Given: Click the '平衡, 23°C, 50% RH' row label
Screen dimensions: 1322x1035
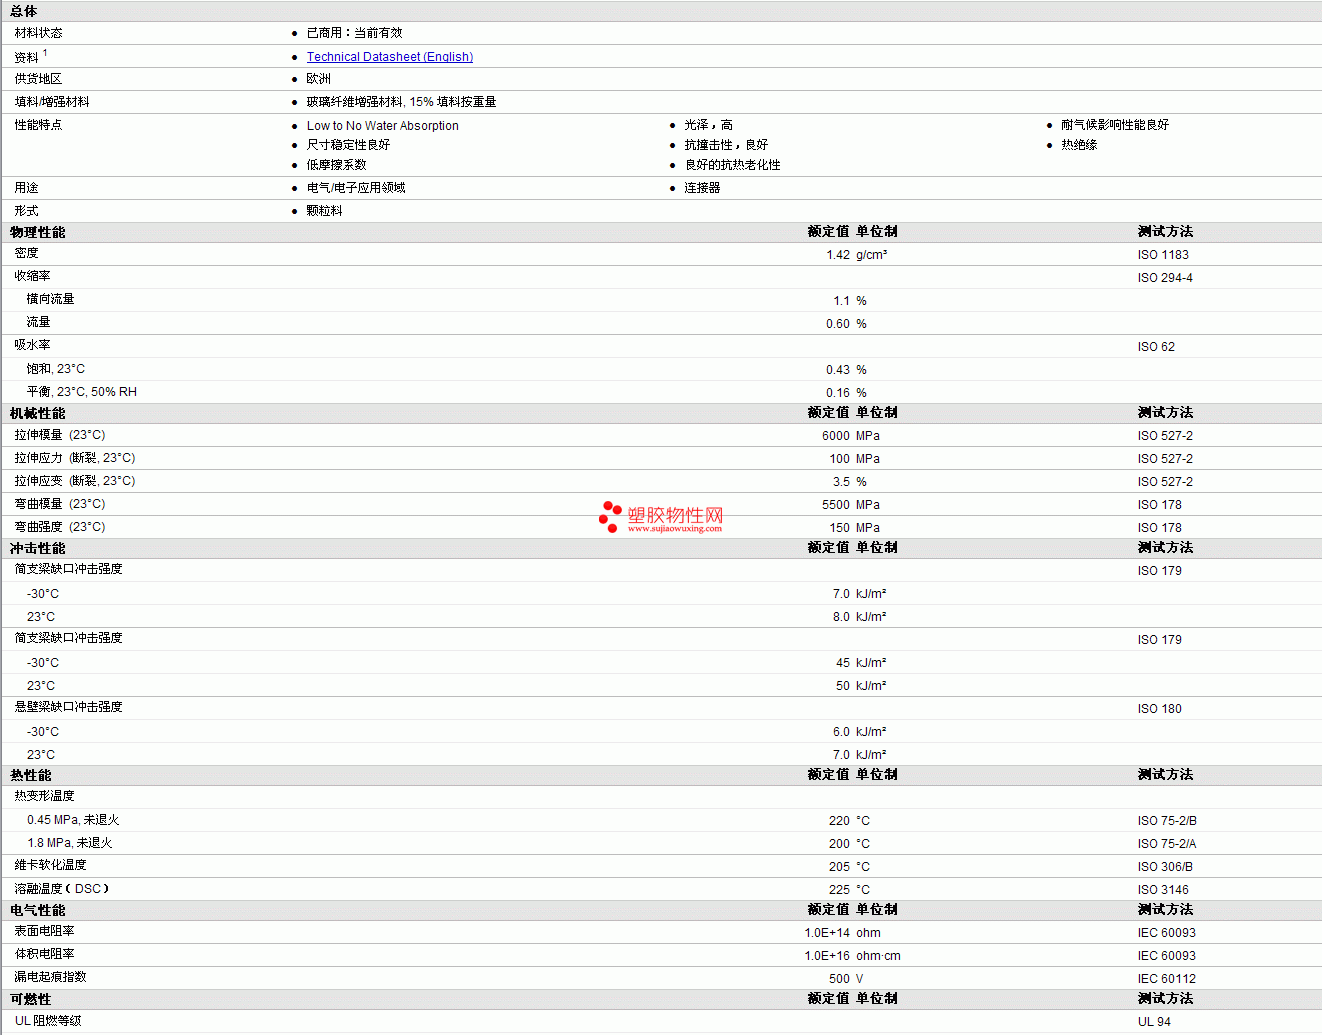Looking at the screenshot, I should 82,392.
